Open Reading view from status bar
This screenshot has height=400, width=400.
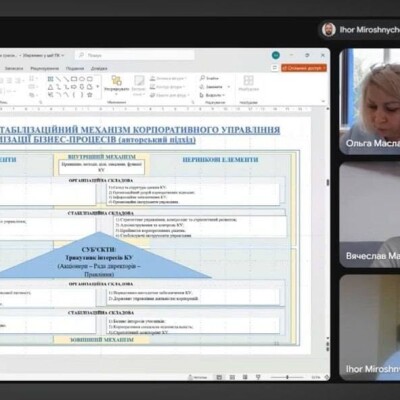(245, 377)
